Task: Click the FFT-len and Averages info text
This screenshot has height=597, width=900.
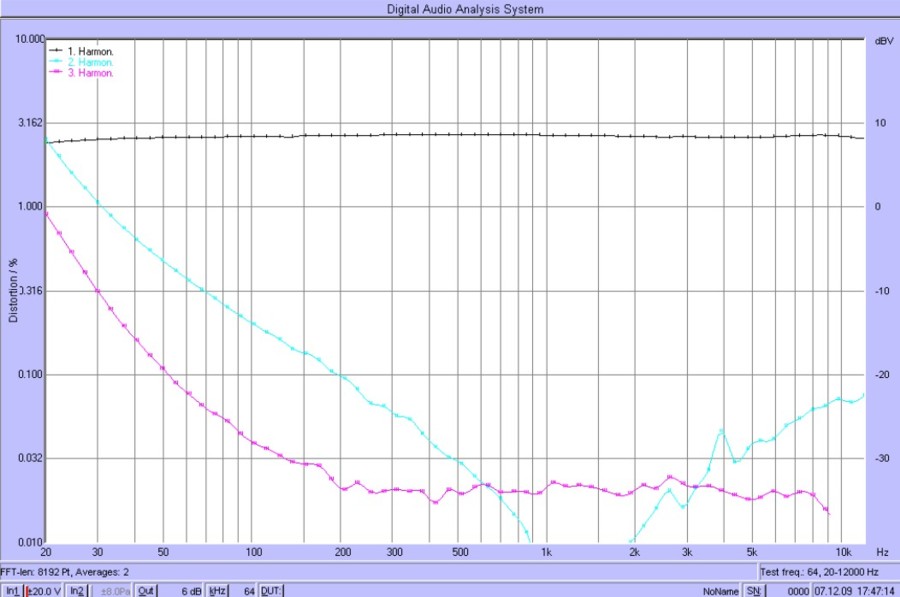Action: pos(65,571)
